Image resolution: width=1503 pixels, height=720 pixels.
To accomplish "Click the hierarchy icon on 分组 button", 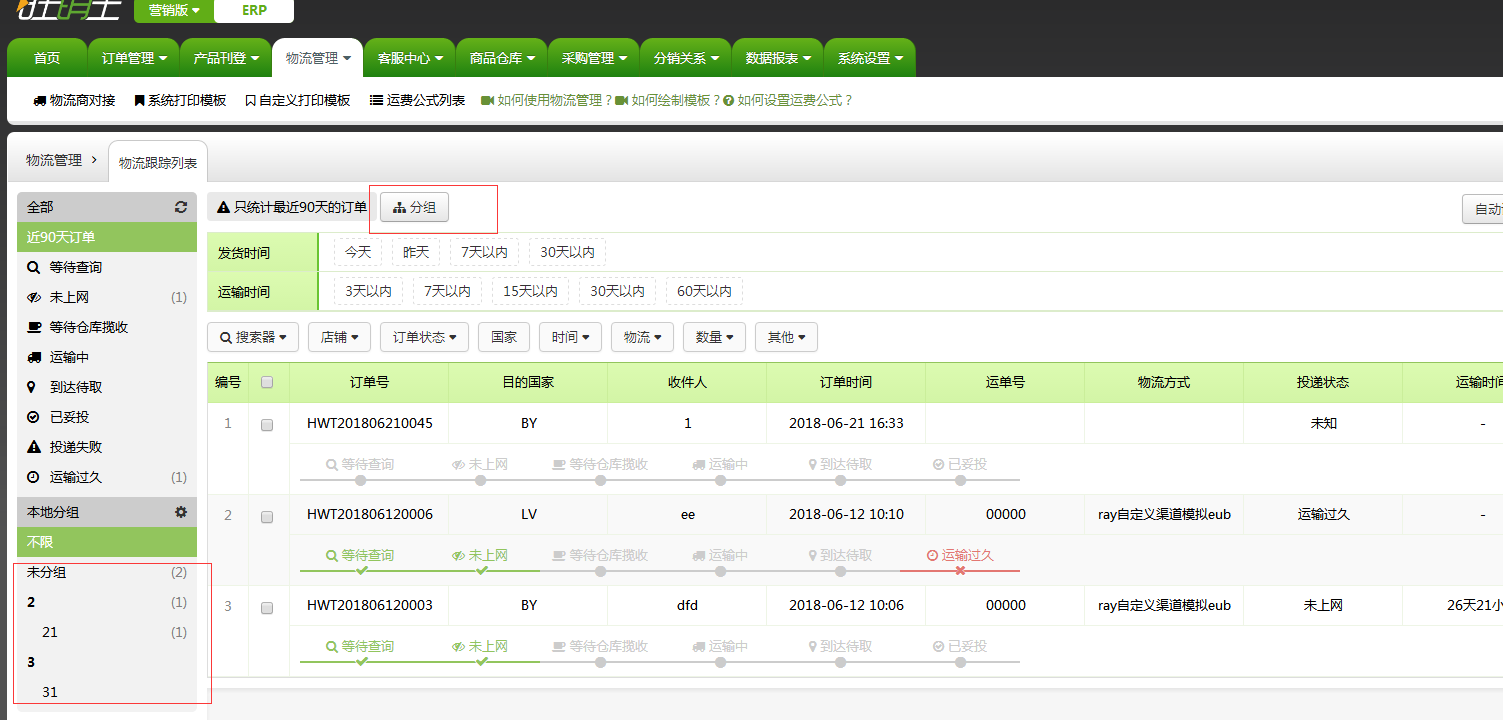I will click(x=399, y=208).
